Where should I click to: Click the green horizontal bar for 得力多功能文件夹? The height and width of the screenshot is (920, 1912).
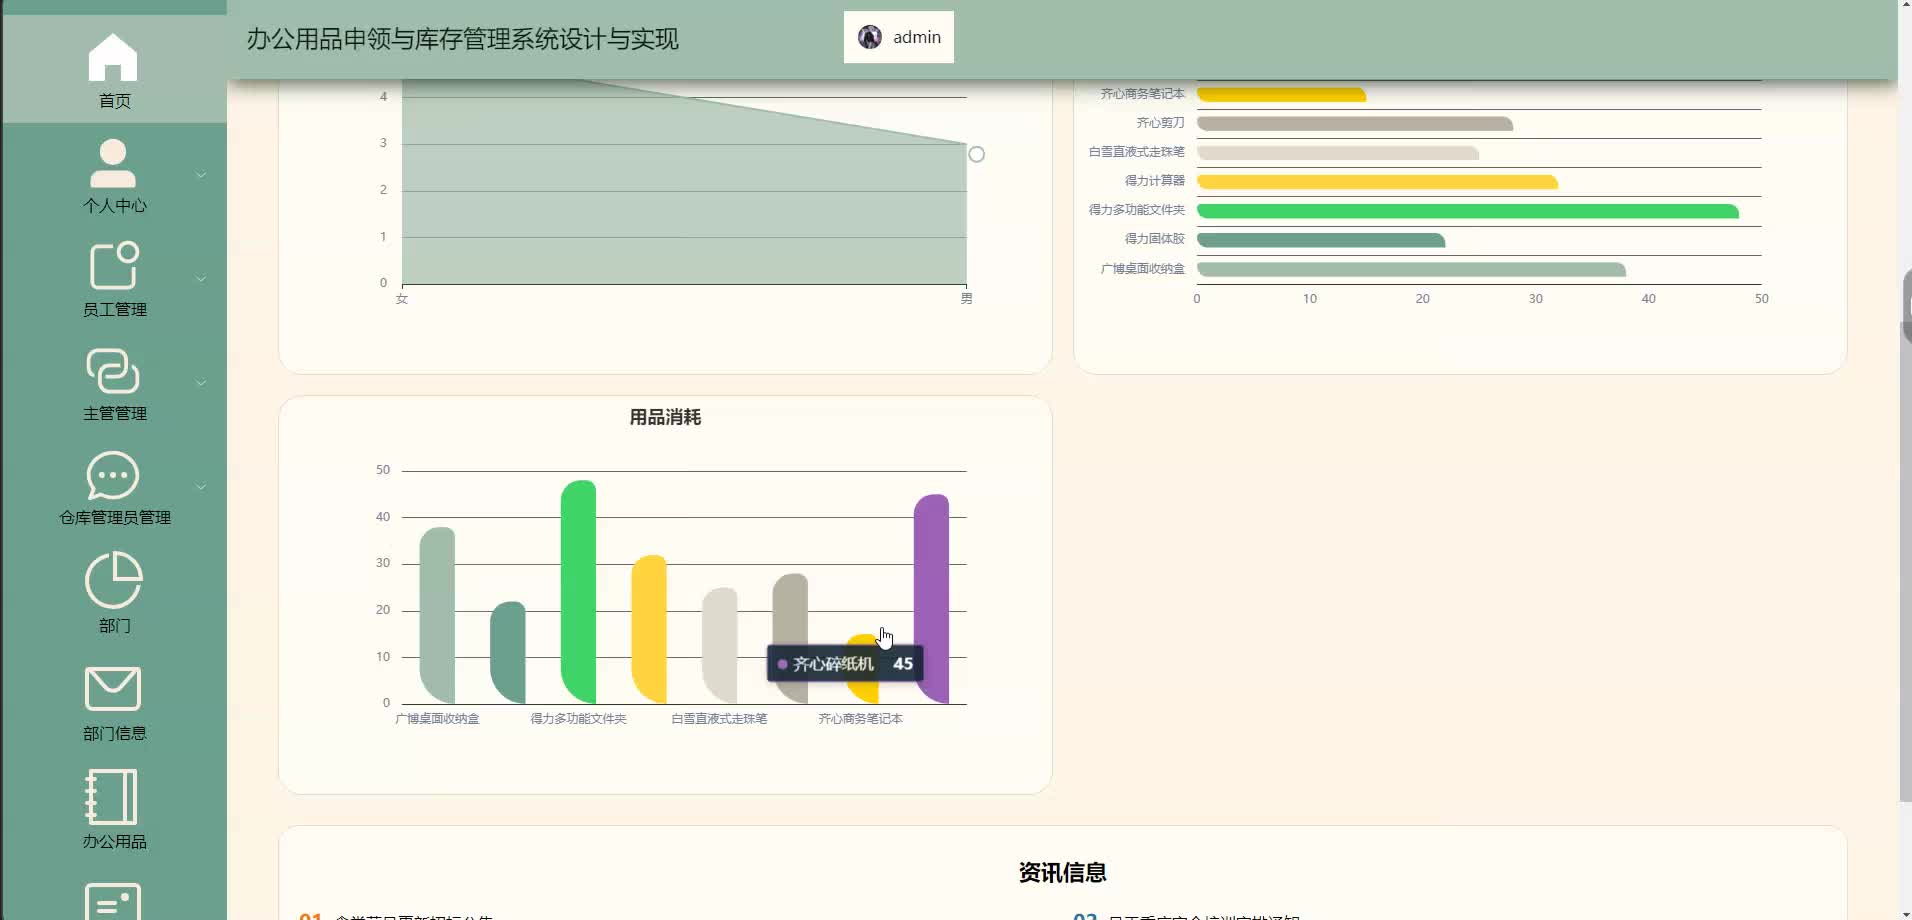pyautogui.click(x=1468, y=211)
